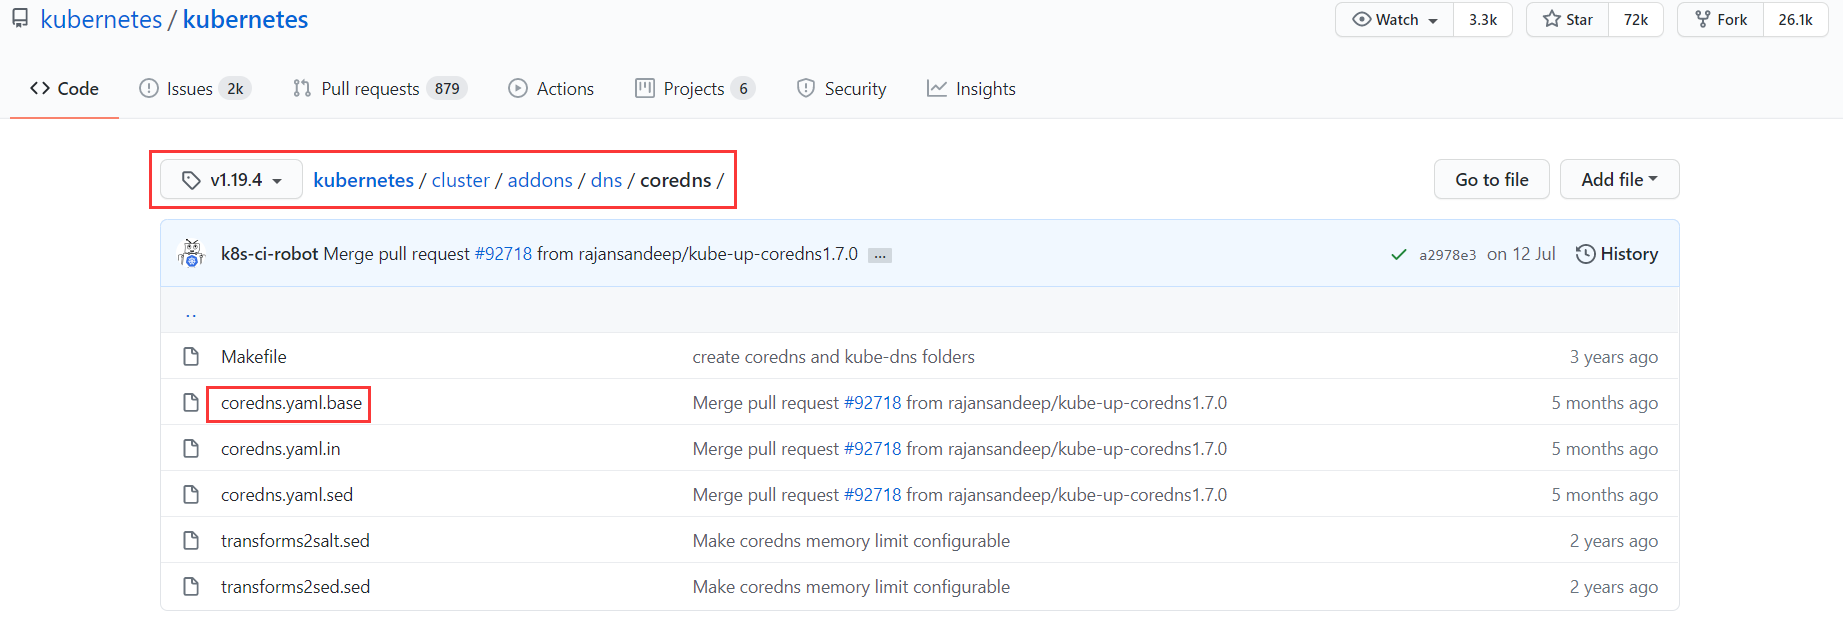Fork the repository
1843x619 pixels.
point(1721,19)
